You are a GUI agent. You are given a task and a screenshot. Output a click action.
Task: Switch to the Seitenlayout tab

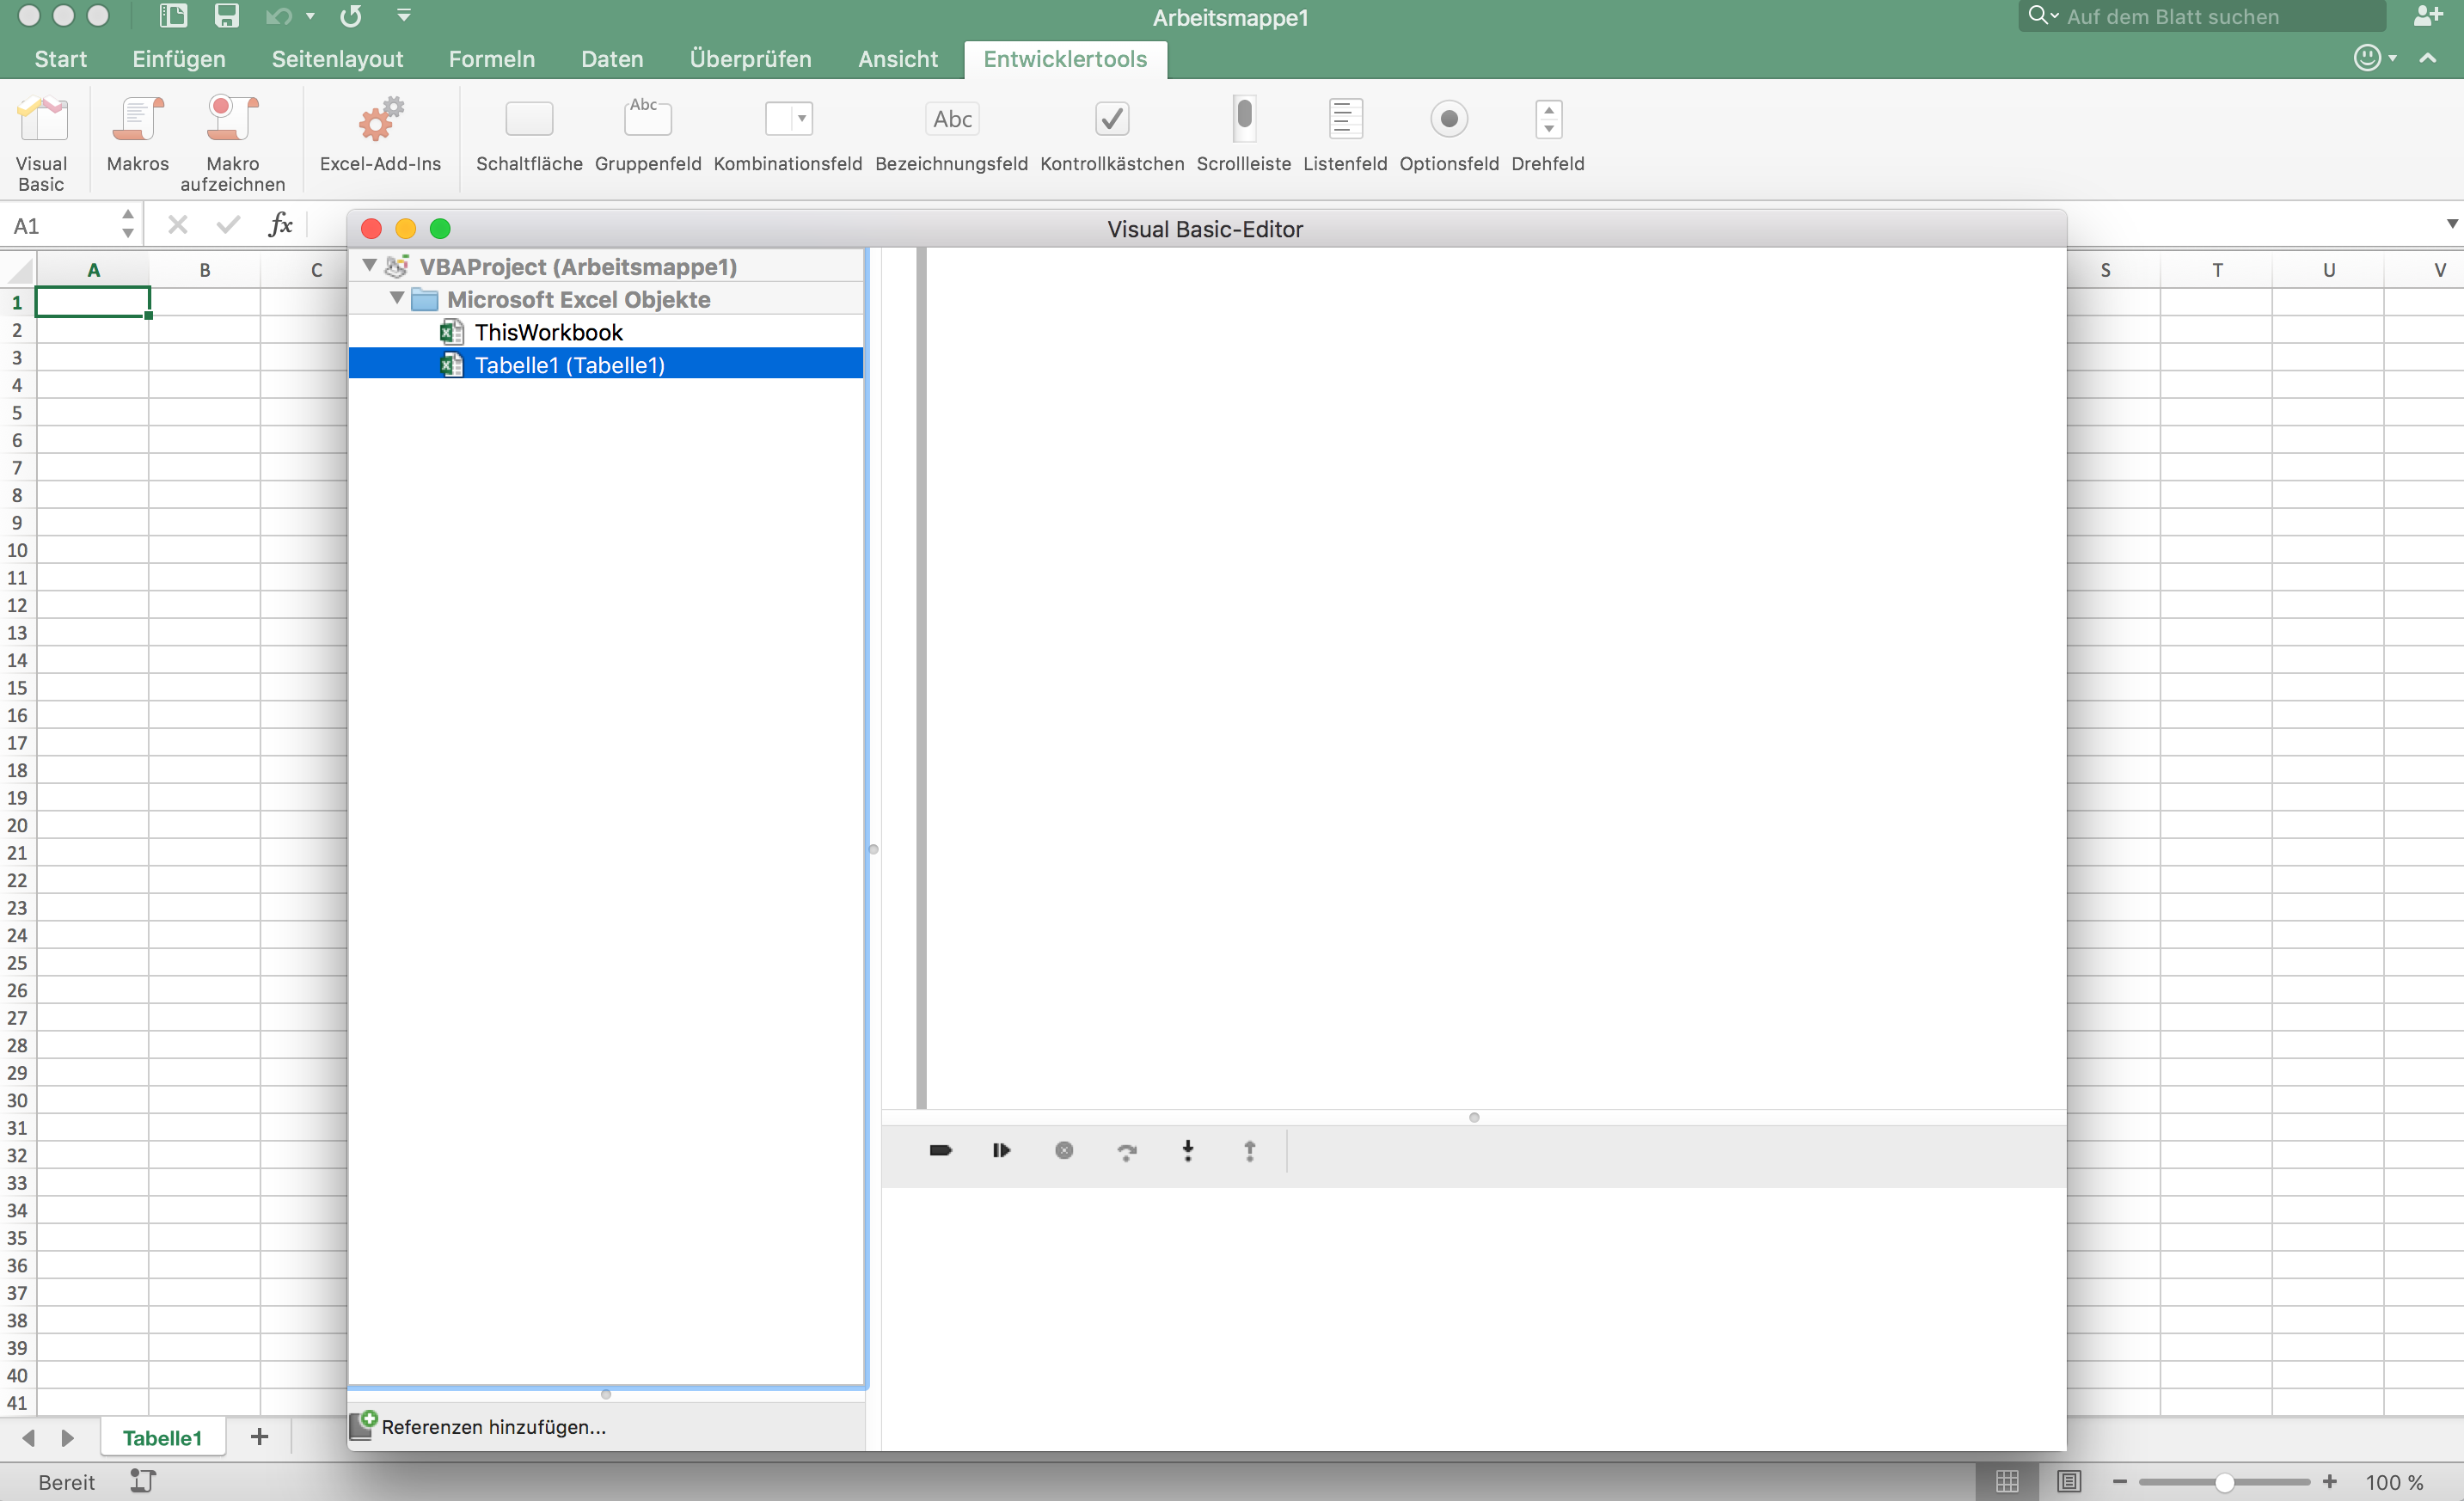click(x=337, y=59)
